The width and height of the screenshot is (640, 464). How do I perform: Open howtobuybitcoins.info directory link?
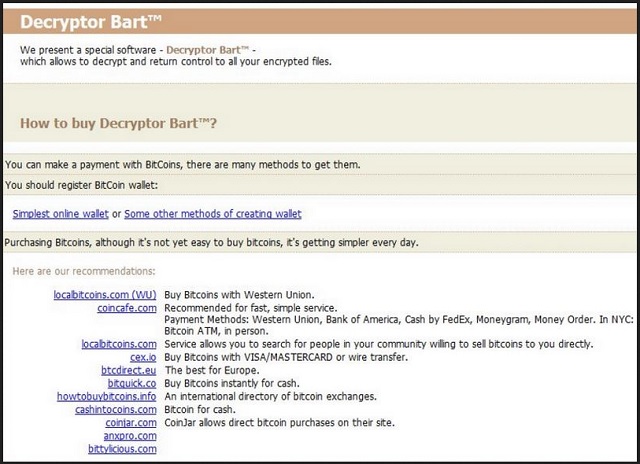[x=107, y=396]
